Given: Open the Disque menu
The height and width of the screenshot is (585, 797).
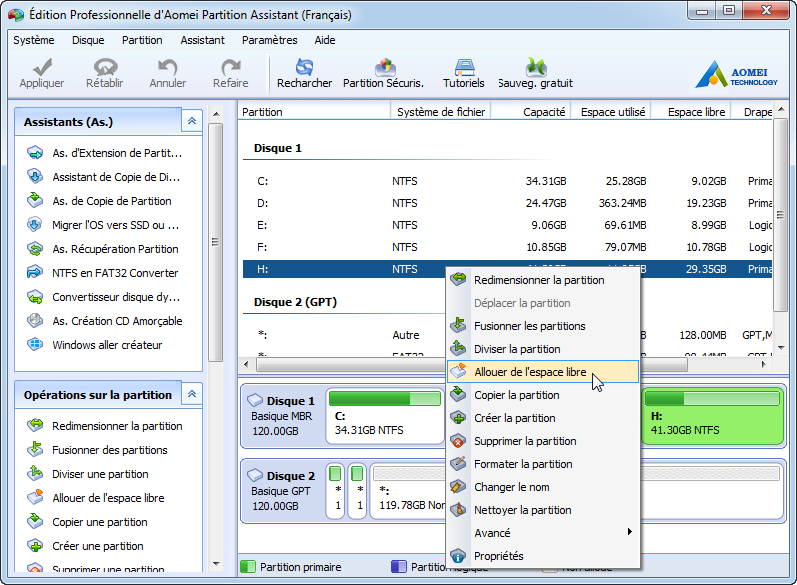Looking at the screenshot, I should tap(88, 40).
